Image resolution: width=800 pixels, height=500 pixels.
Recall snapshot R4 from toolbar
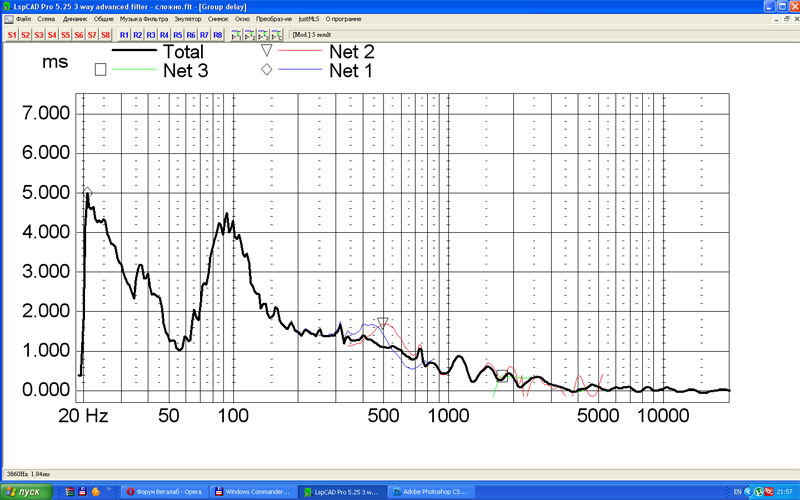click(164, 35)
